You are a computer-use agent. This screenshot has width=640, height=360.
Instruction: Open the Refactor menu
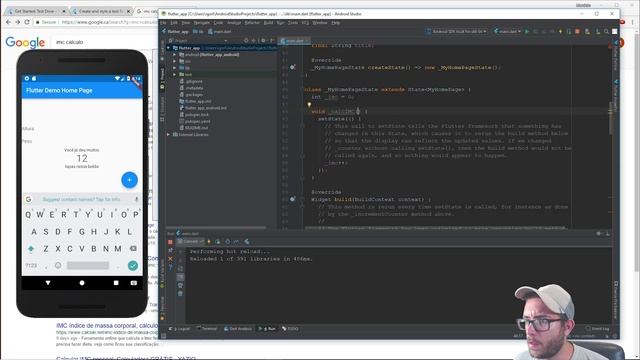(x=252, y=23)
